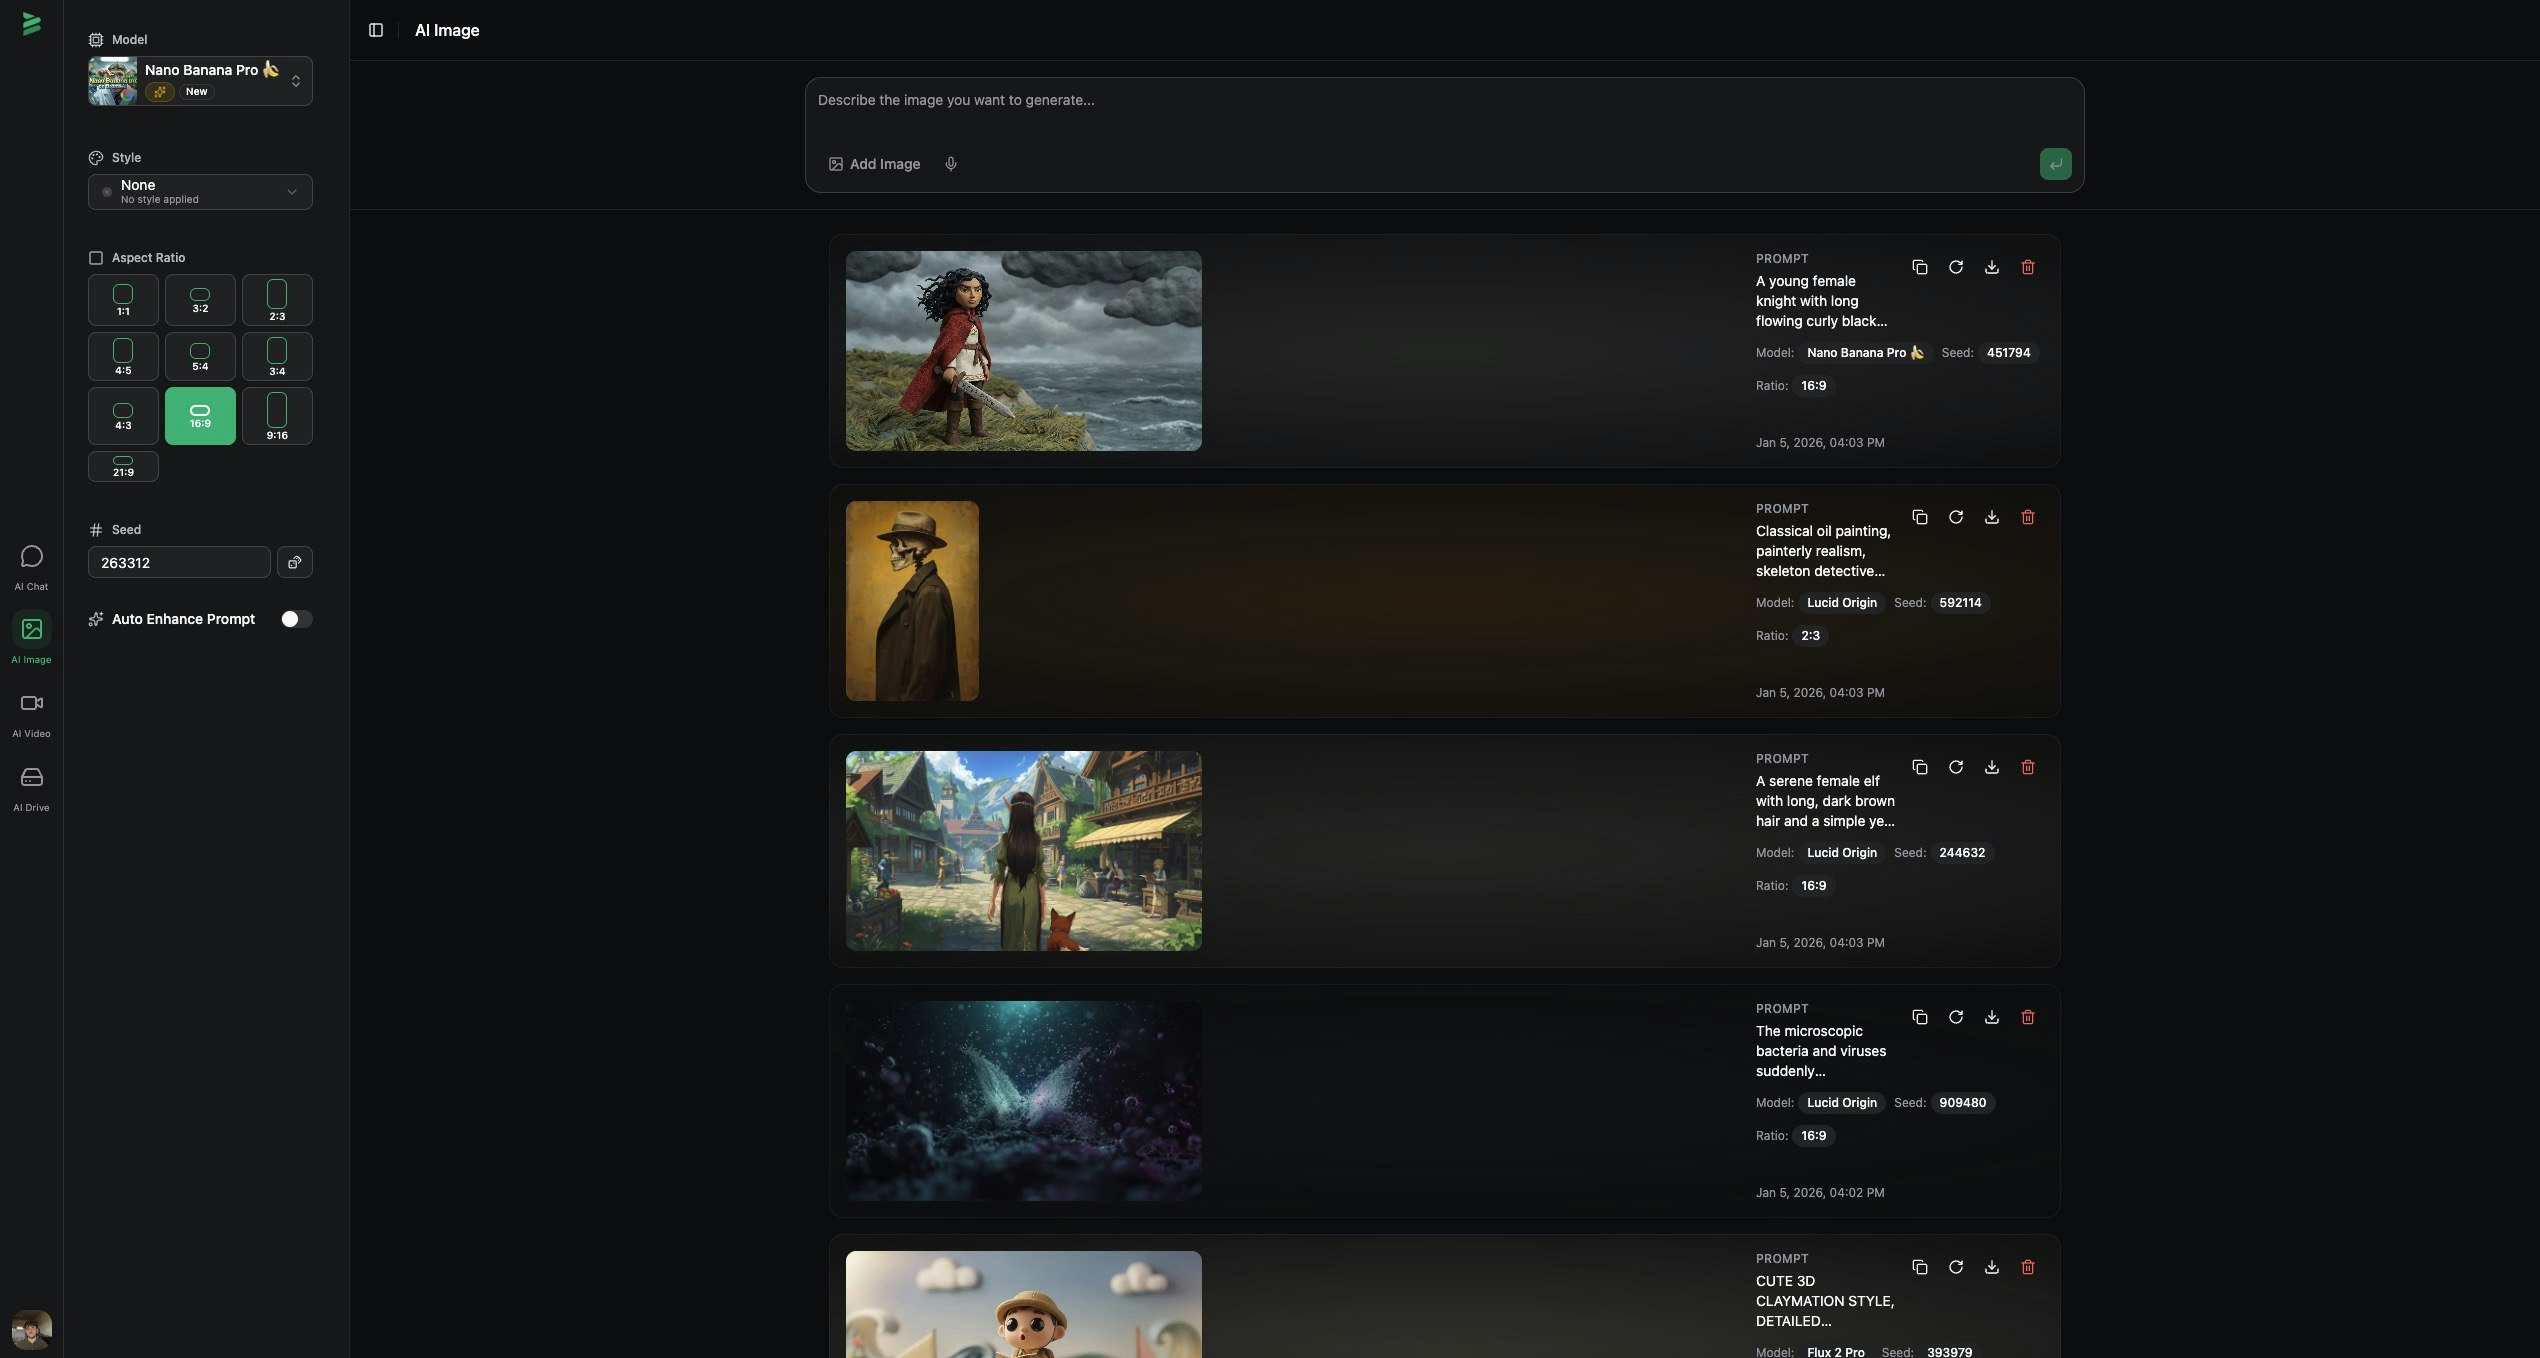
Task: Open AI Drive from the sidebar
Action: (x=31, y=787)
